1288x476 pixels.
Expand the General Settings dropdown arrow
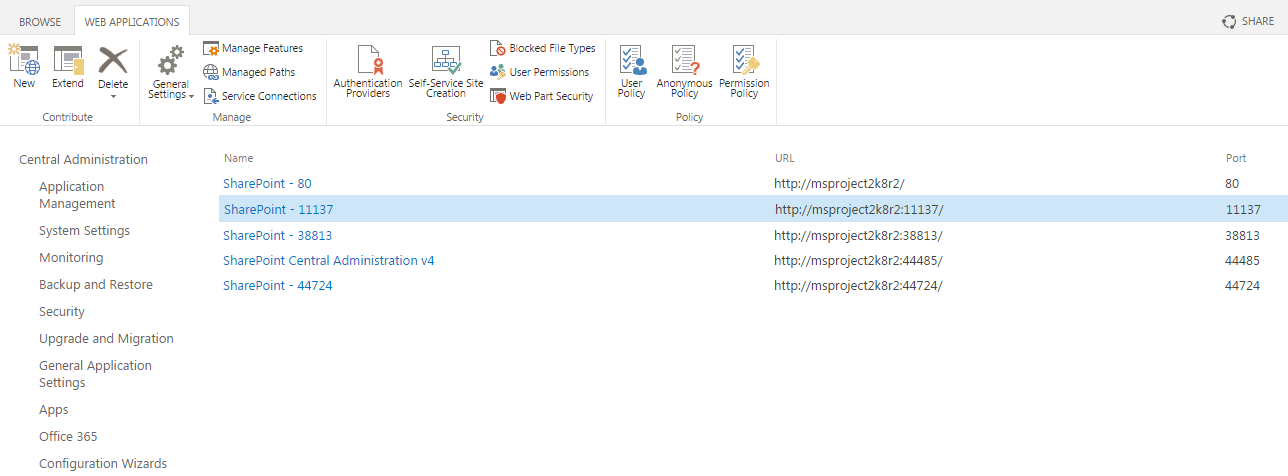pyautogui.click(x=191, y=96)
